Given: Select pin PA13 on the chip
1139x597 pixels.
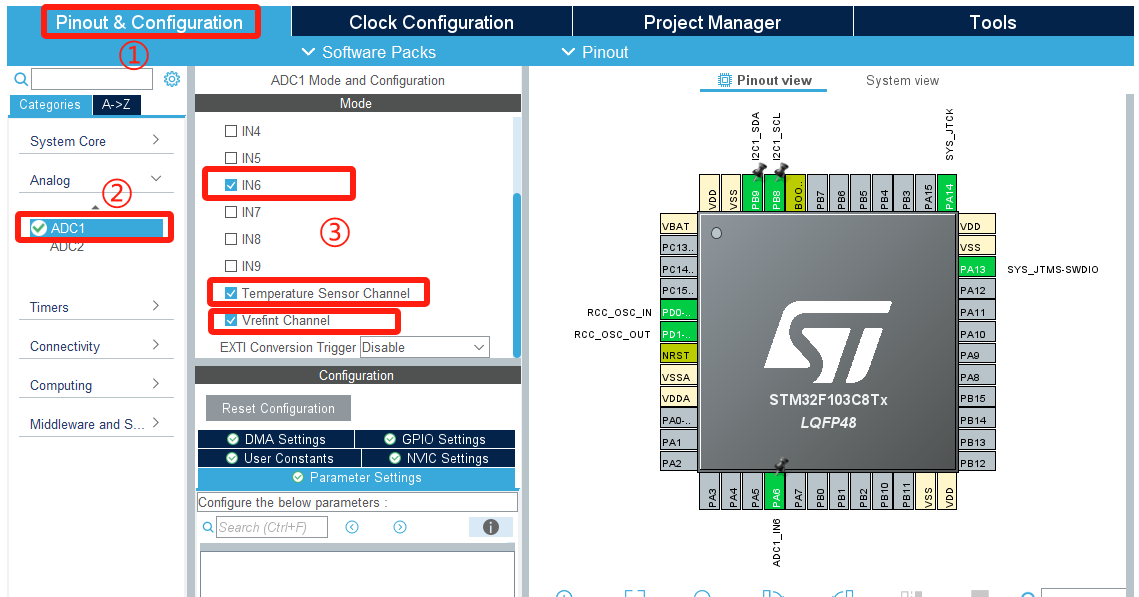Looking at the screenshot, I should [976, 269].
